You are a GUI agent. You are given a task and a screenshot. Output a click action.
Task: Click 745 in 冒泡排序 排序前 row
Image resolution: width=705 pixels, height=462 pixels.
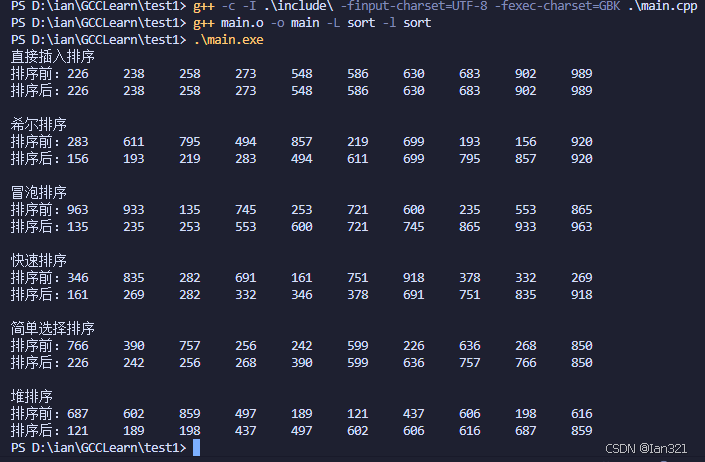tap(245, 210)
